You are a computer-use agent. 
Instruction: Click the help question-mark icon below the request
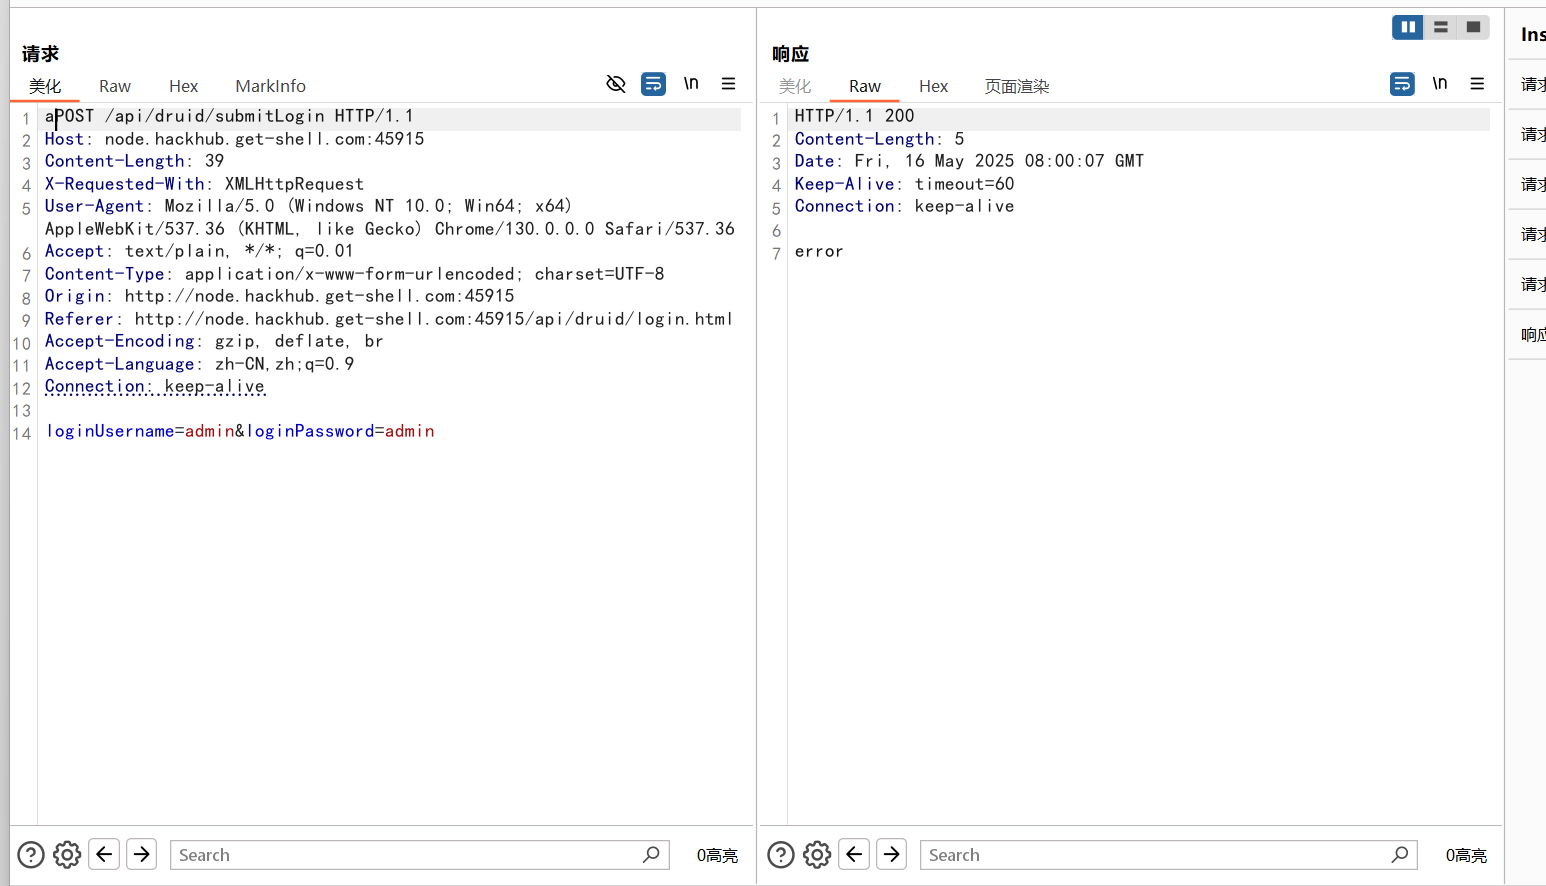[x=30, y=854]
